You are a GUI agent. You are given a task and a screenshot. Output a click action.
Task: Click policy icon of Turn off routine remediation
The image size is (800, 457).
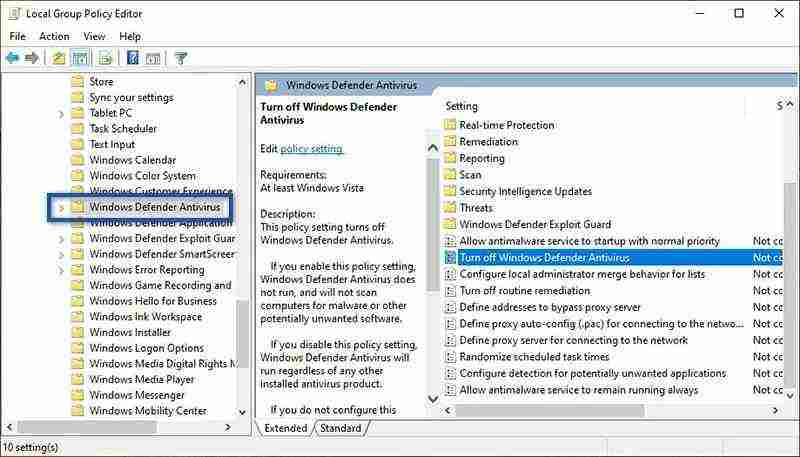click(x=450, y=291)
